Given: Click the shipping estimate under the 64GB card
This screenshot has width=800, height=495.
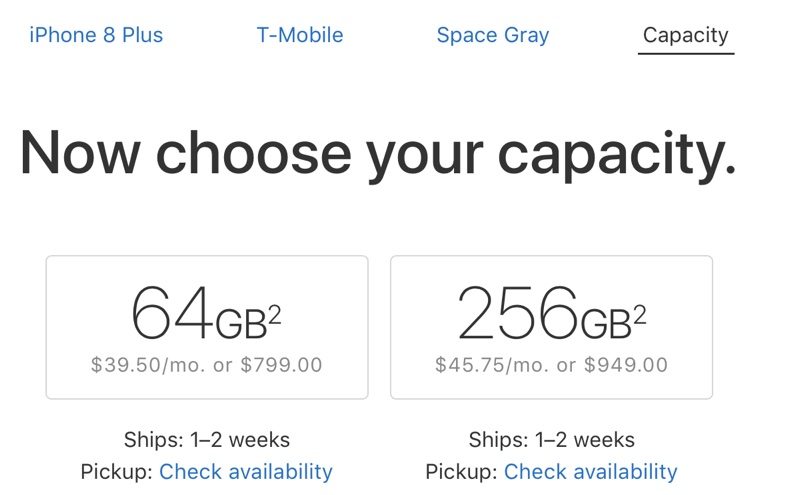Looking at the screenshot, I should tap(207, 439).
